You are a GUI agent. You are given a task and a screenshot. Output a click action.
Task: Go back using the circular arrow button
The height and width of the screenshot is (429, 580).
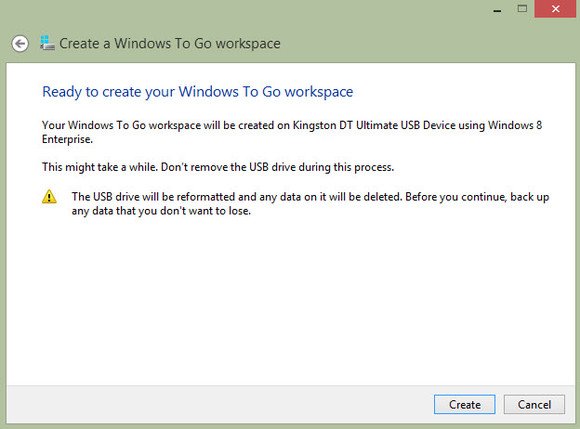coord(20,44)
